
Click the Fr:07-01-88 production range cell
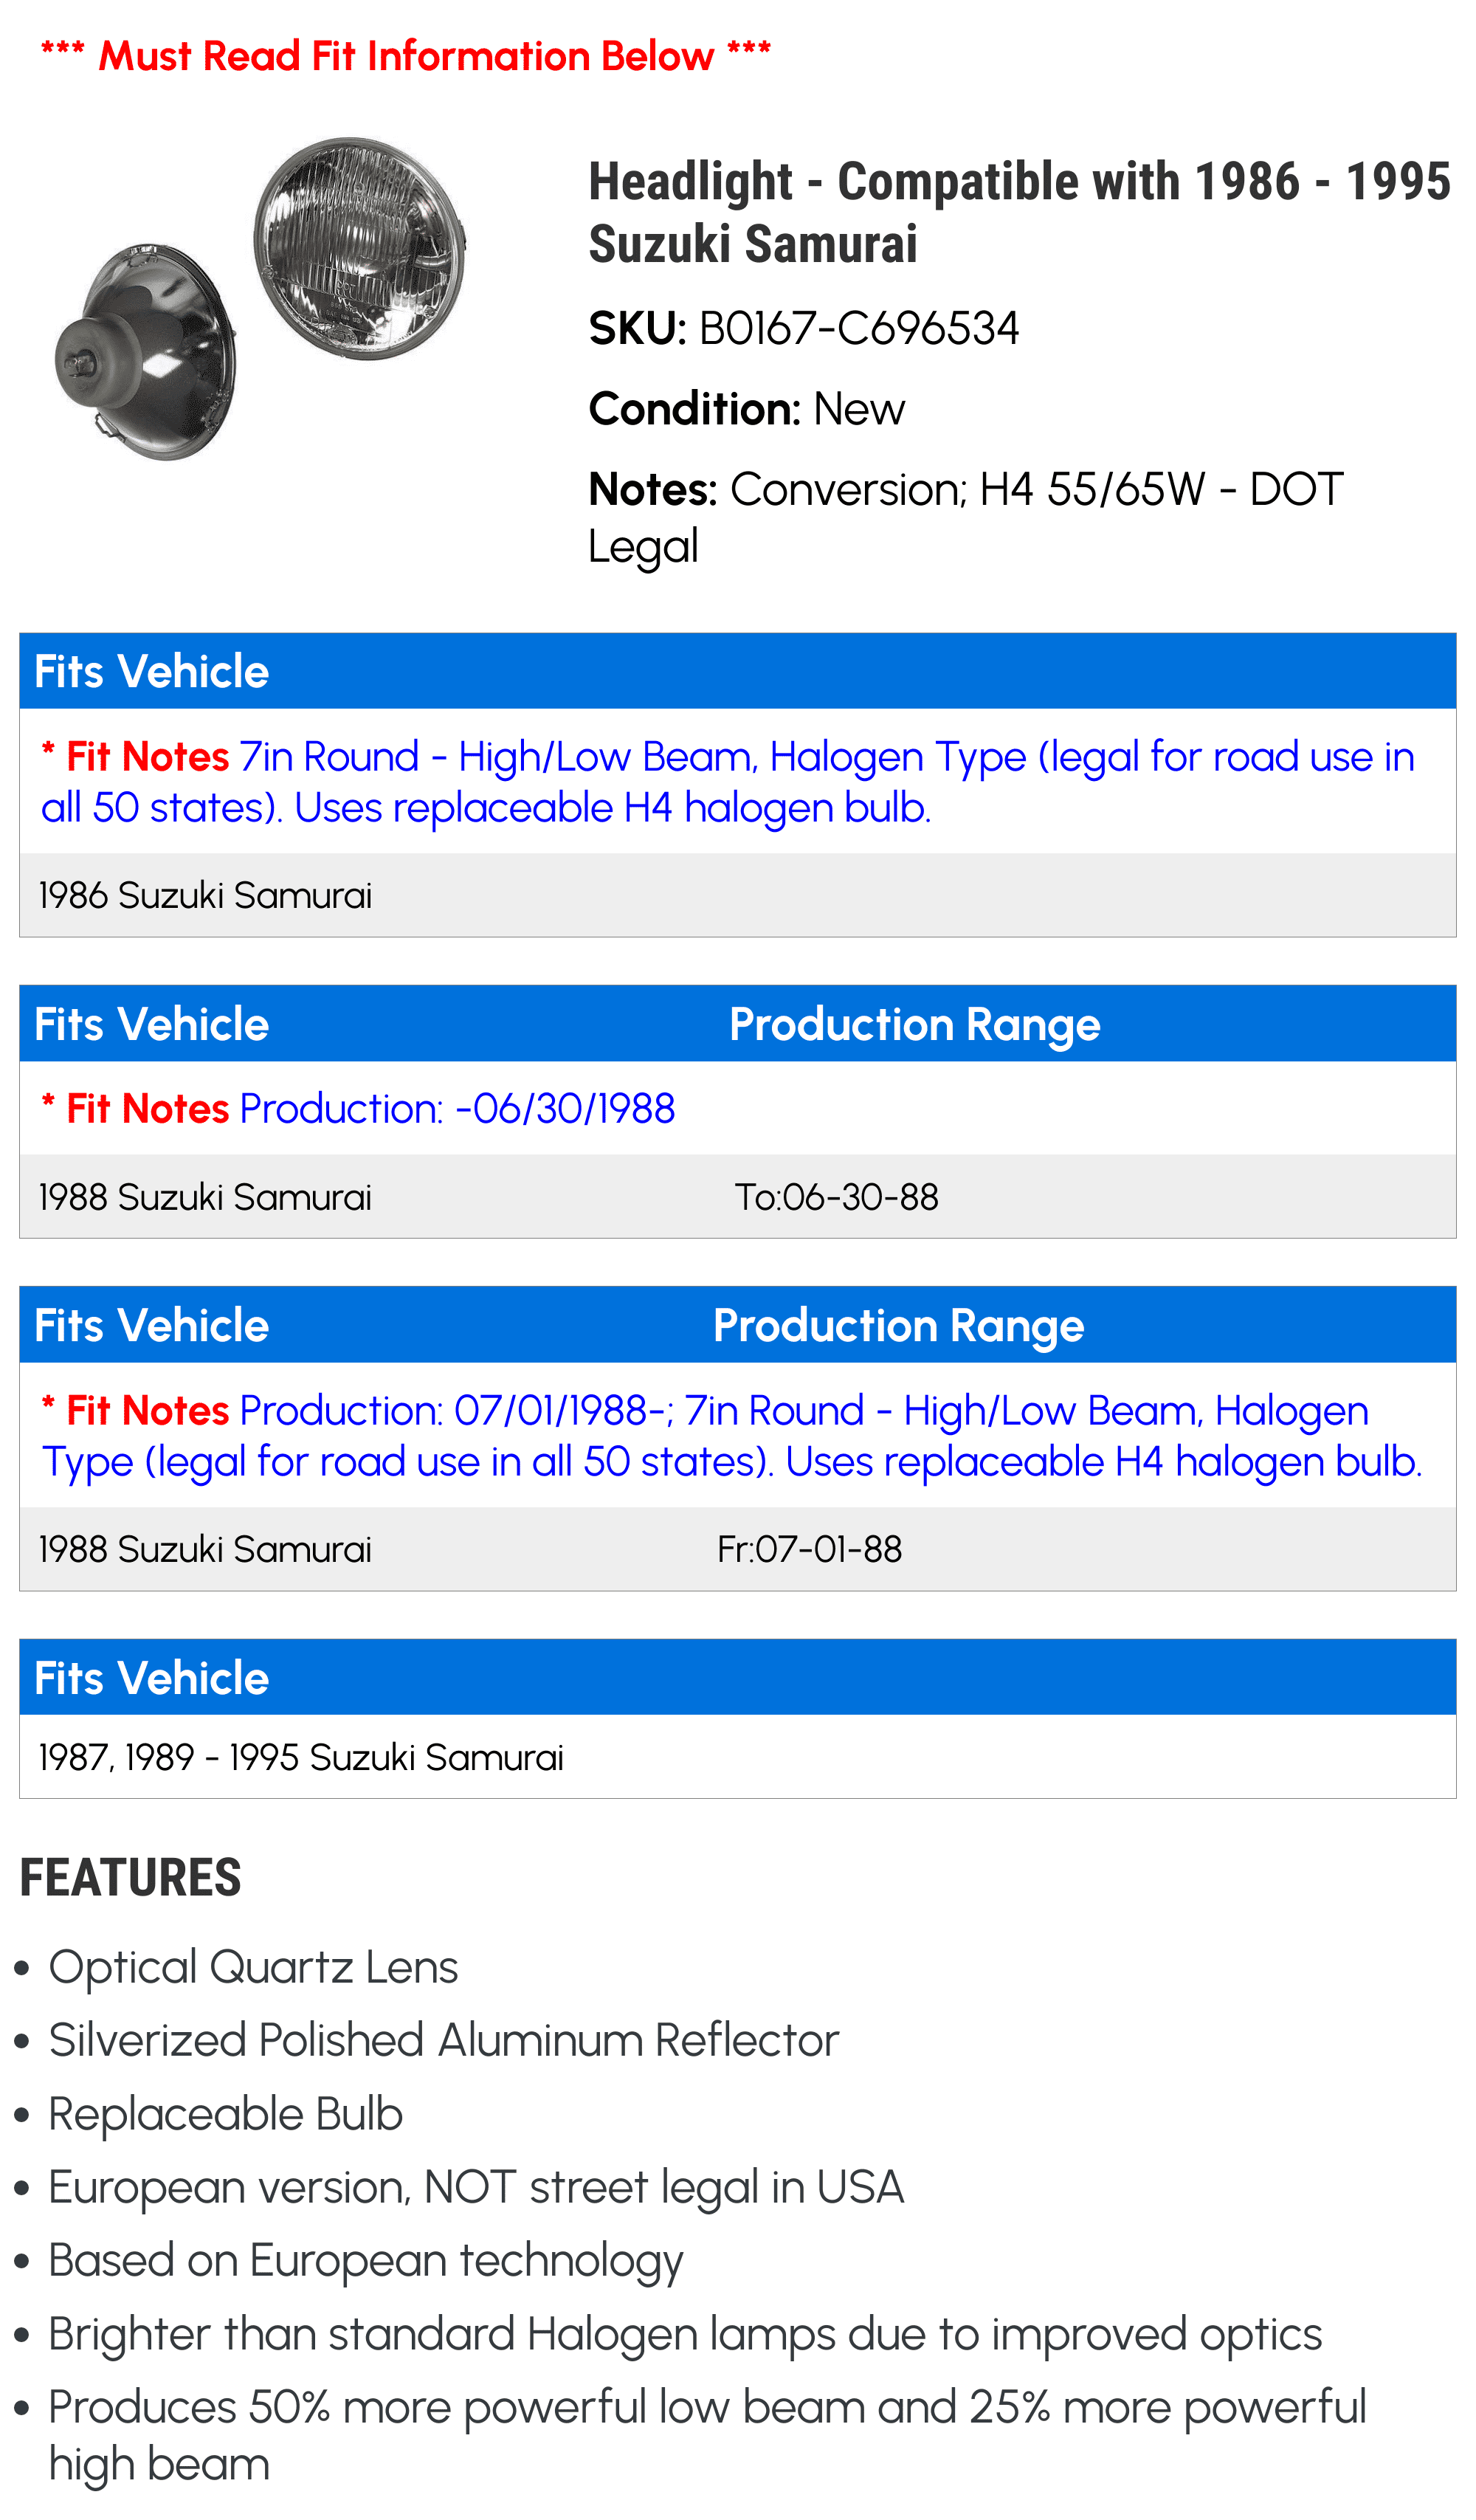point(809,1549)
